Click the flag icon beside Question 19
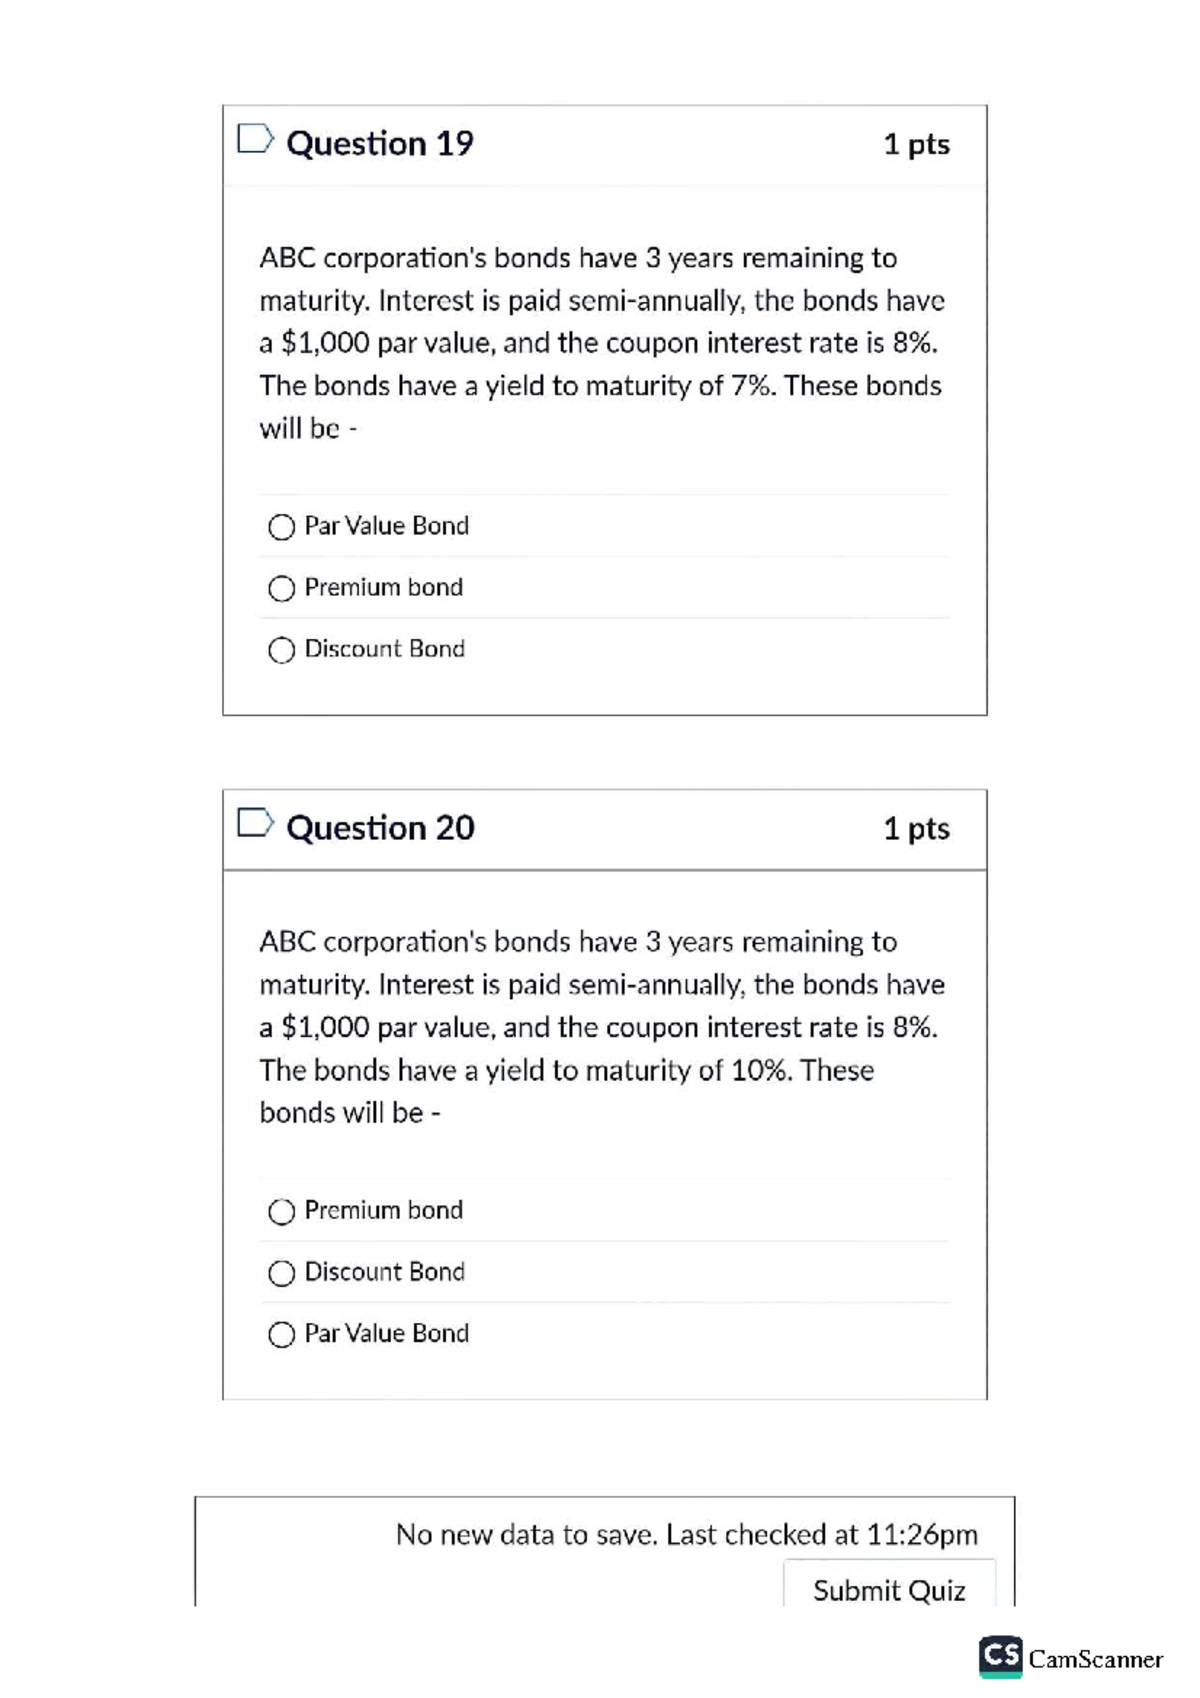 (x=256, y=143)
